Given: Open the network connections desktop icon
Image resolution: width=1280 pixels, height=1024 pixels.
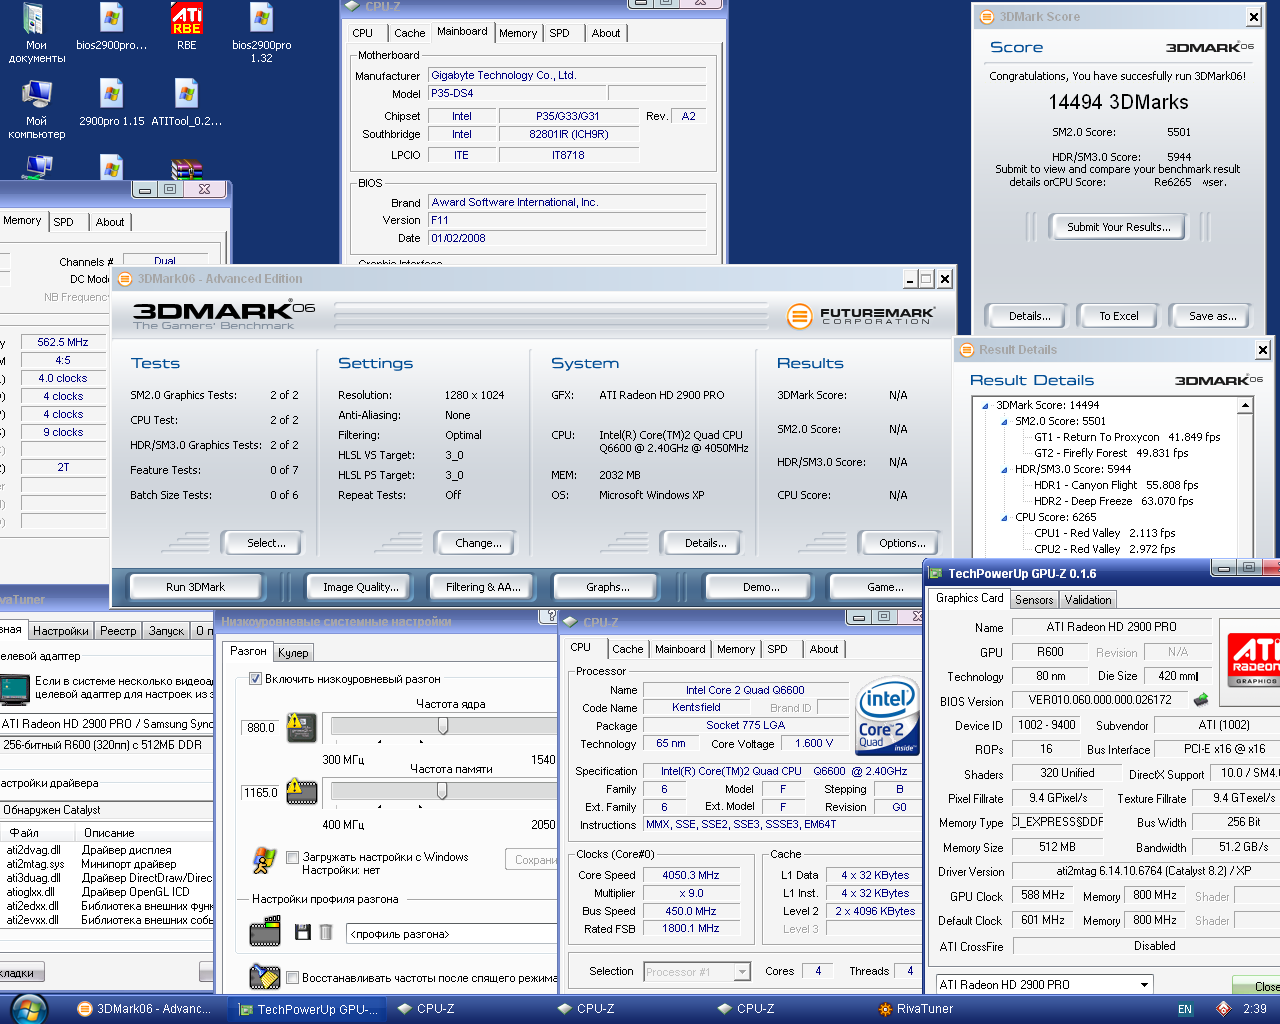Looking at the screenshot, I should pyautogui.click(x=38, y=167).
